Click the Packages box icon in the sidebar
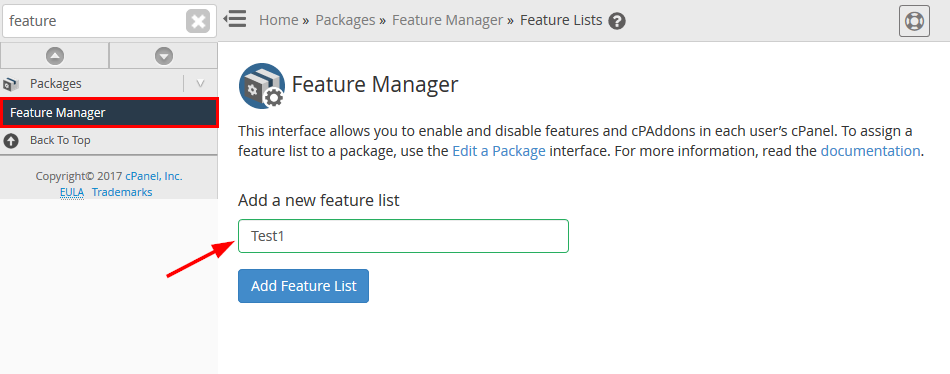This screenshot has width=950, height=374. point(11,84)
